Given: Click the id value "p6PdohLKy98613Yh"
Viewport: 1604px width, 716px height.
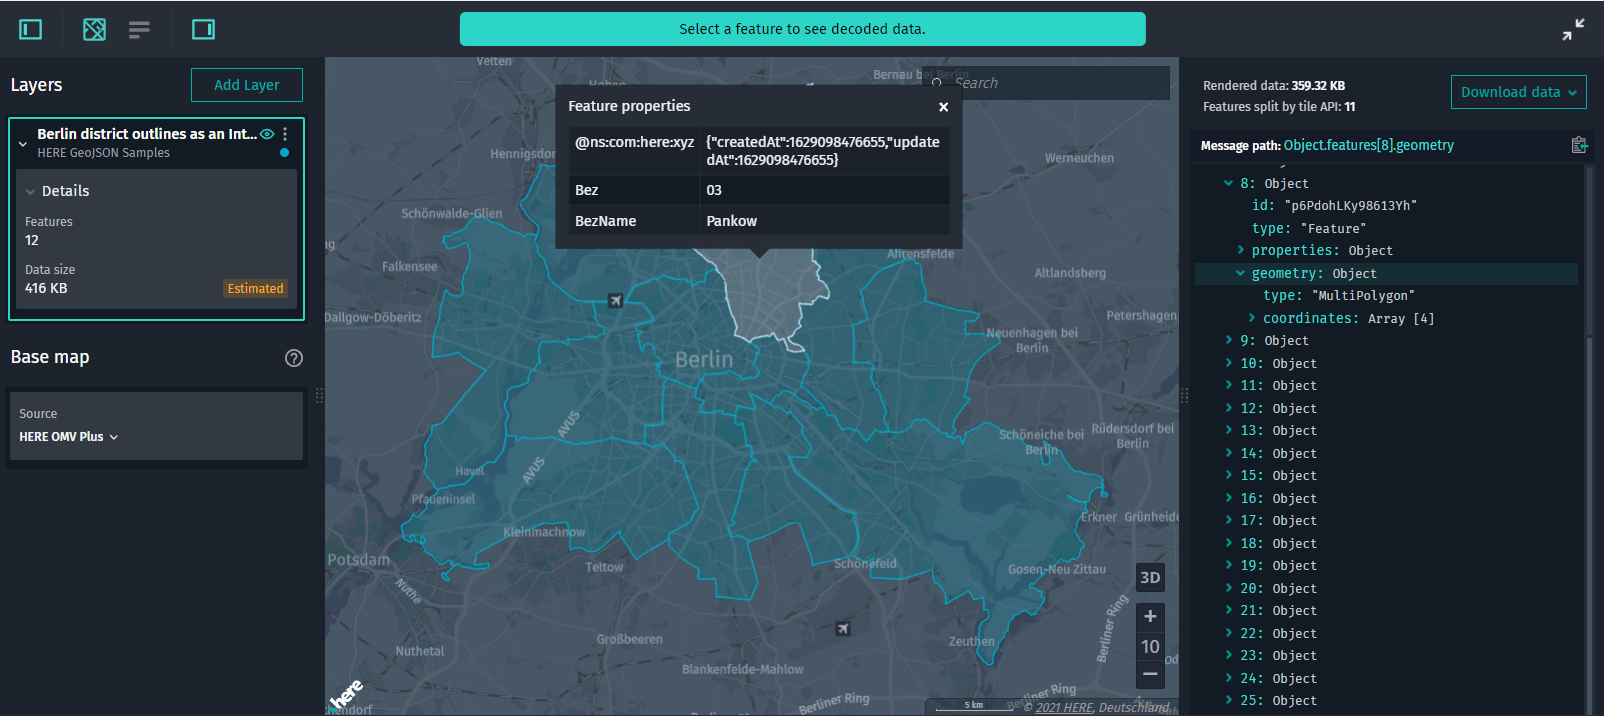Looking at the screenshot, I should tap(1350, 205).
